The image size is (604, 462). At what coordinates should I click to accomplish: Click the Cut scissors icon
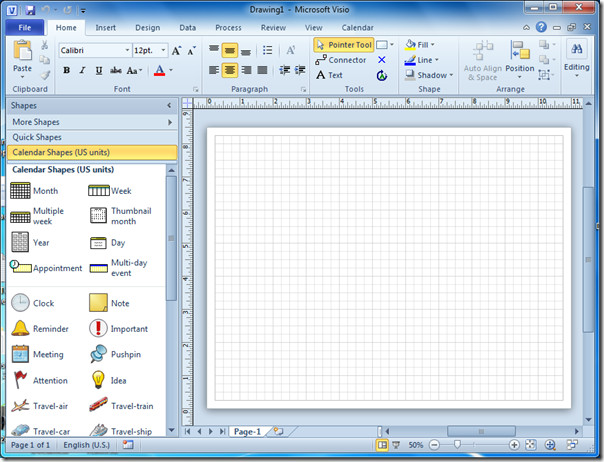[45, 45]
